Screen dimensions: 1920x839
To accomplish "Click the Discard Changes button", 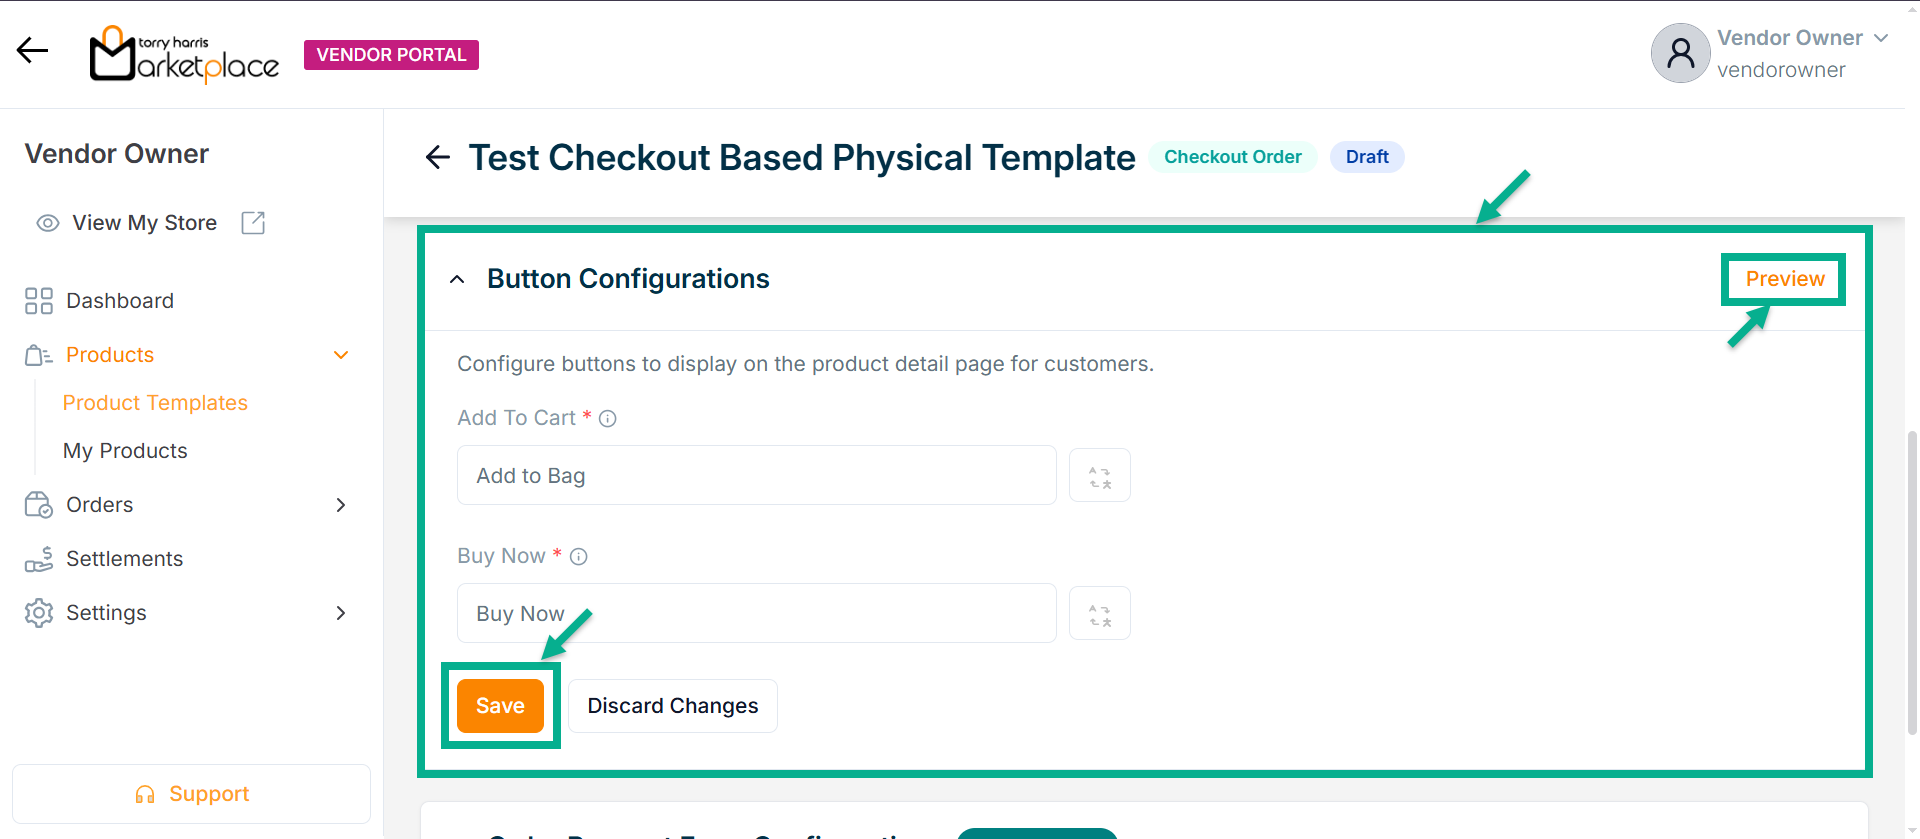I will (x=673, y=706).
